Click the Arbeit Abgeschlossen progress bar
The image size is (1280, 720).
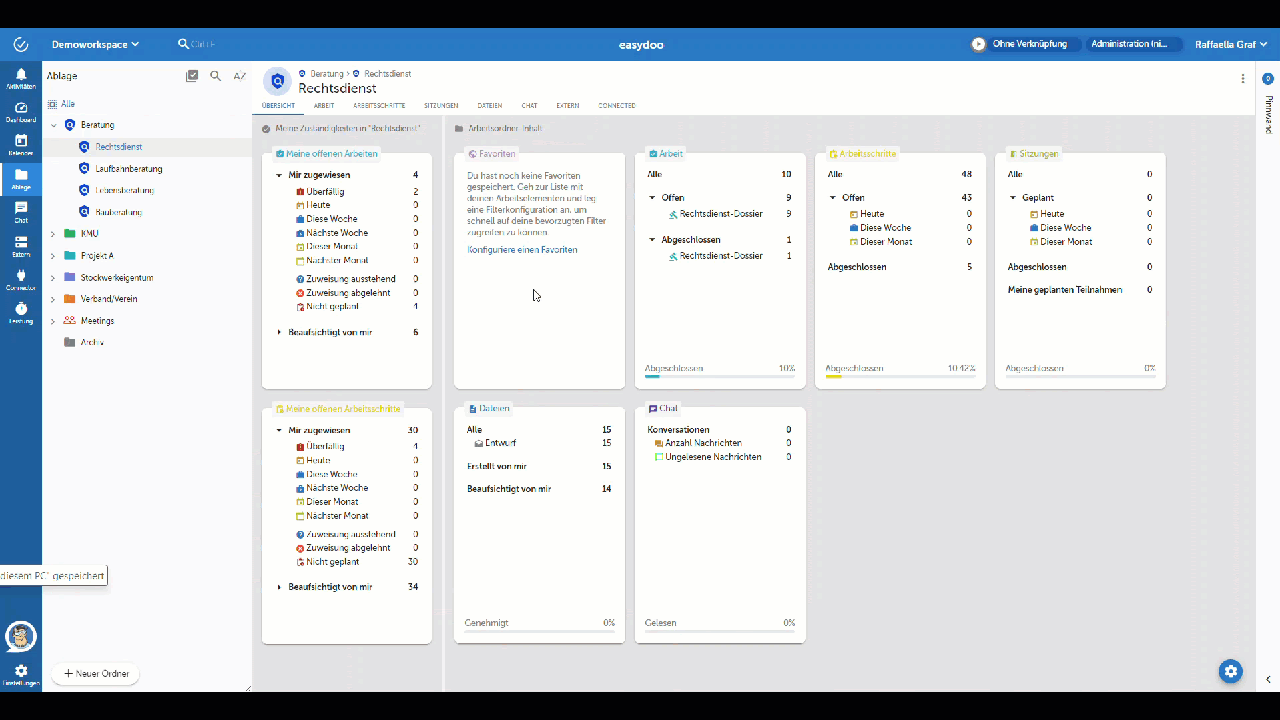tap(720, 377)
